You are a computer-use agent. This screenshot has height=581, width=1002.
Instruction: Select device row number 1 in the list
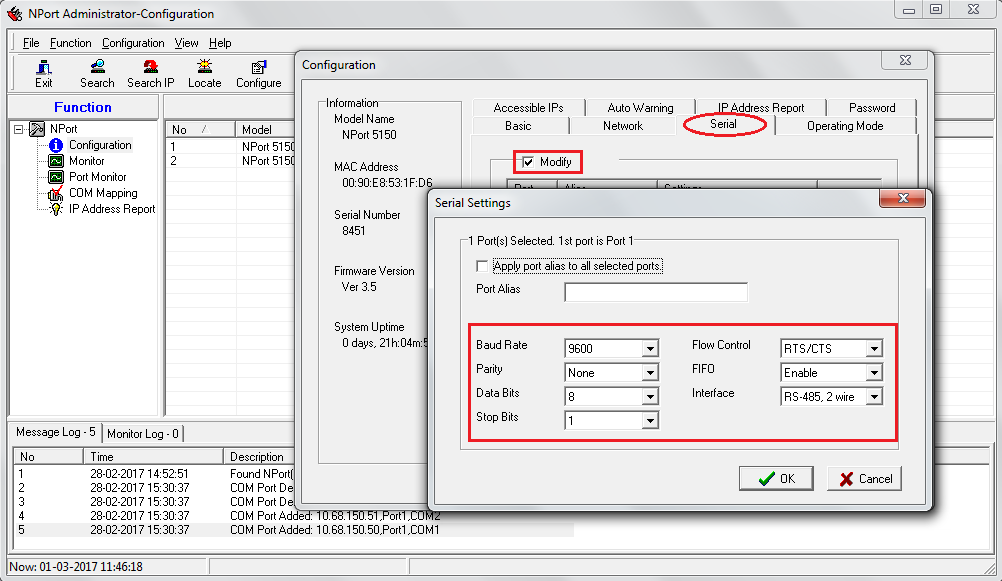point(231,146)
